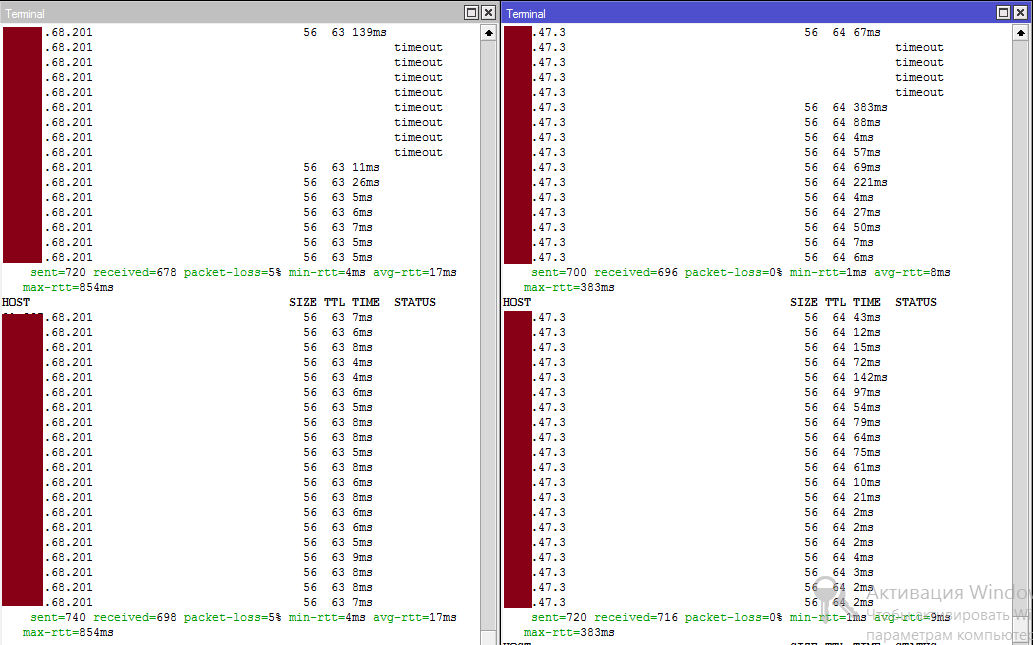This screenshot has height=645, width=1033.
Task: Close the left Terminal window
Action: (488, 13)
